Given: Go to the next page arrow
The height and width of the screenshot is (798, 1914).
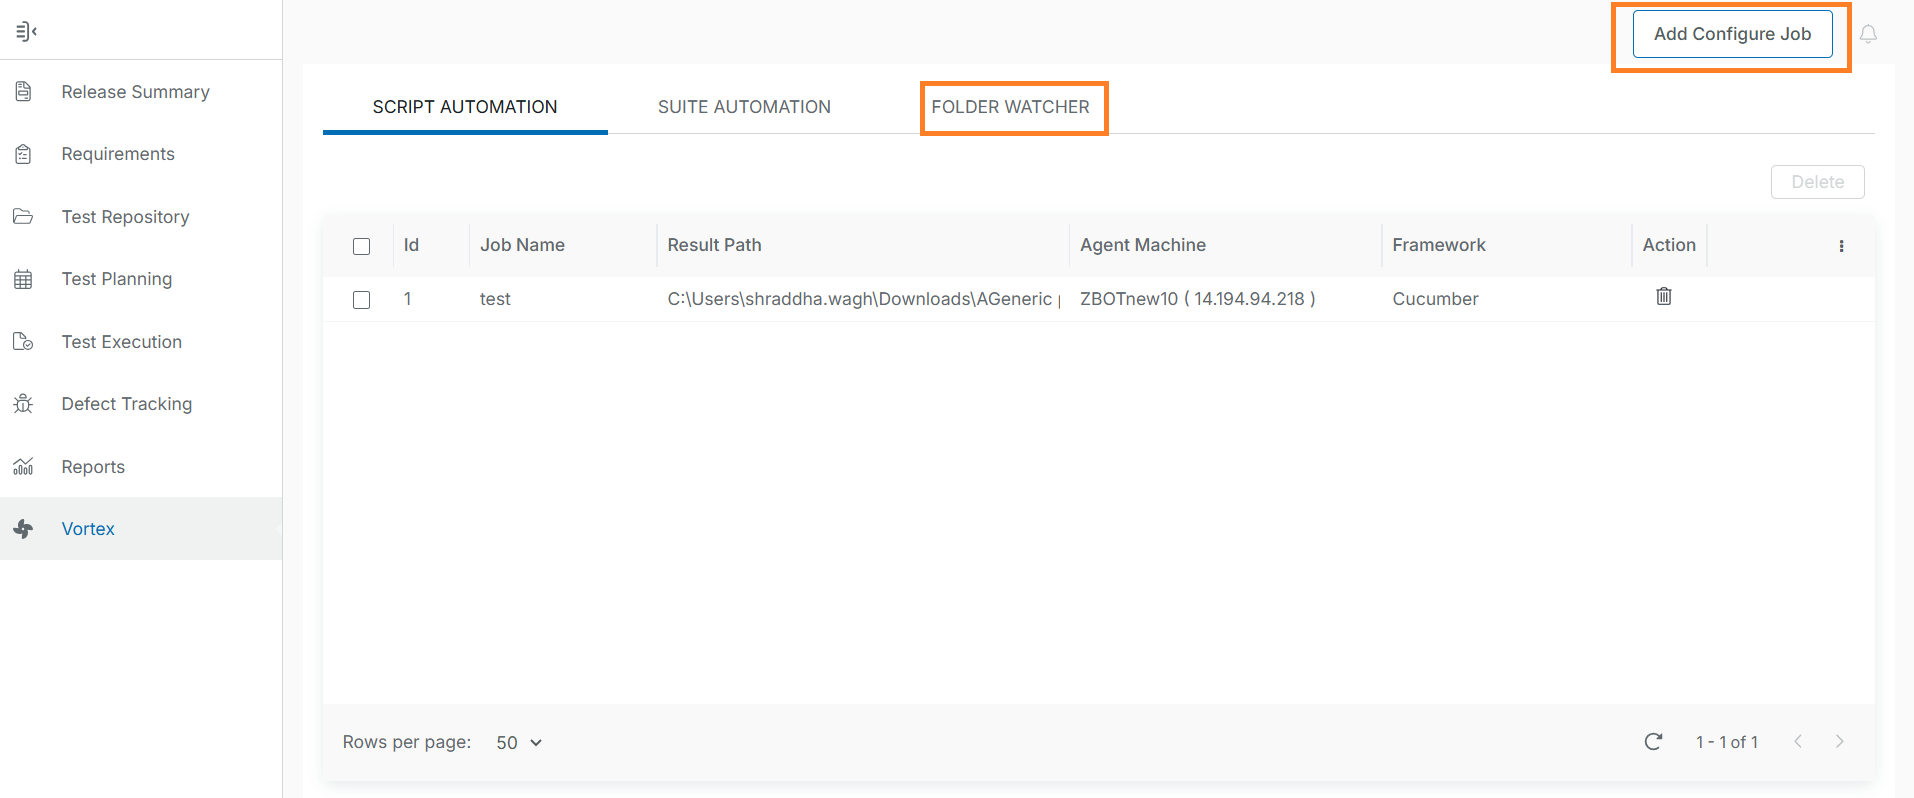Looking at the screenshot, I should tap(1839, 741).
